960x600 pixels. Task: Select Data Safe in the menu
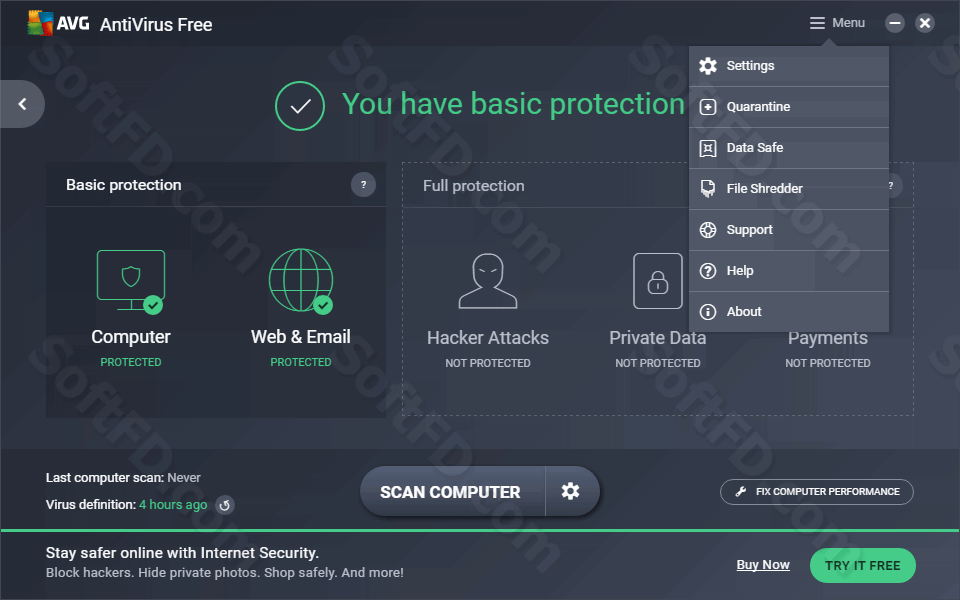pyautogui.click(x=789, y=148)
